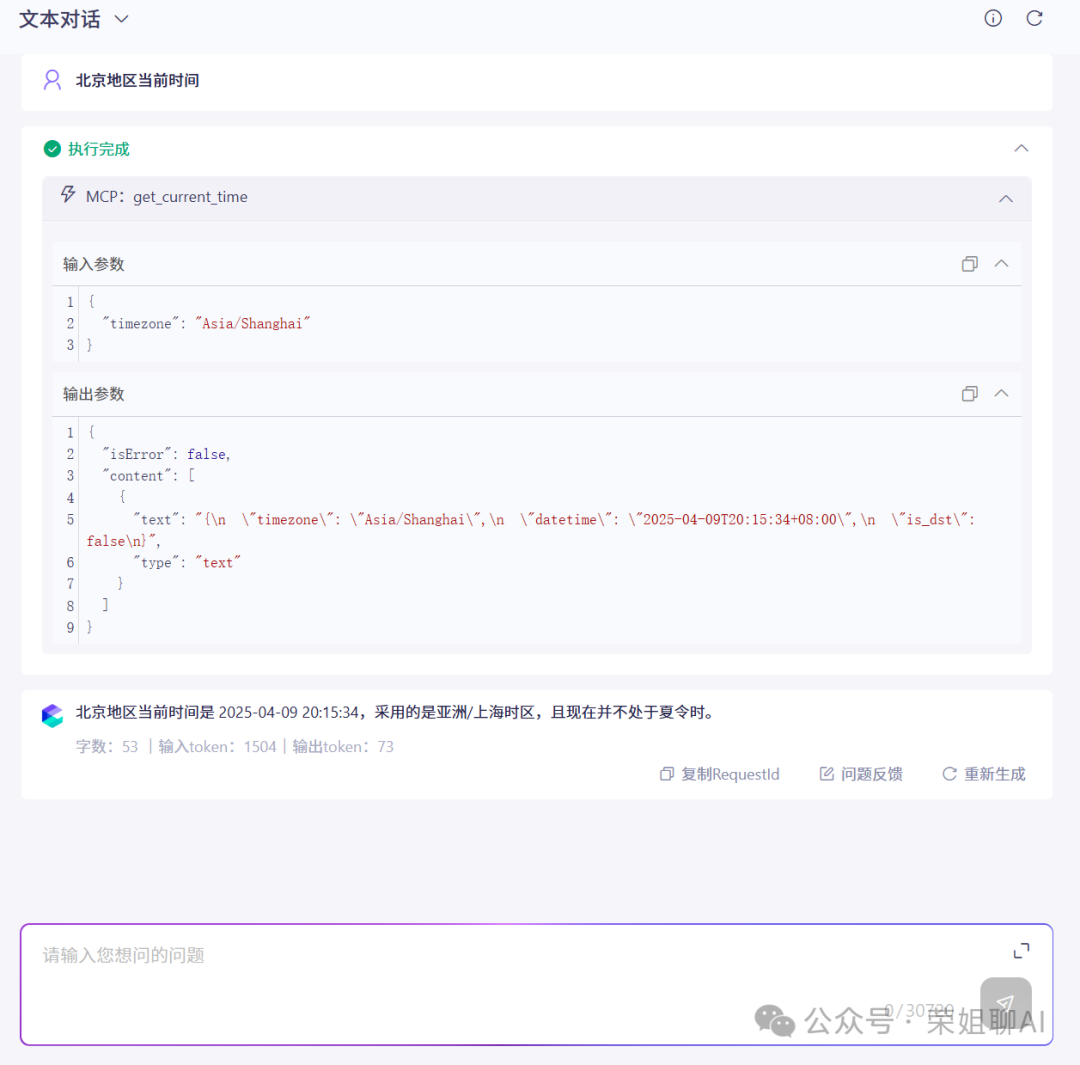Click the expand input box icon
The width and height of the screenshot is (1080, 1065).
[1020, 951]
